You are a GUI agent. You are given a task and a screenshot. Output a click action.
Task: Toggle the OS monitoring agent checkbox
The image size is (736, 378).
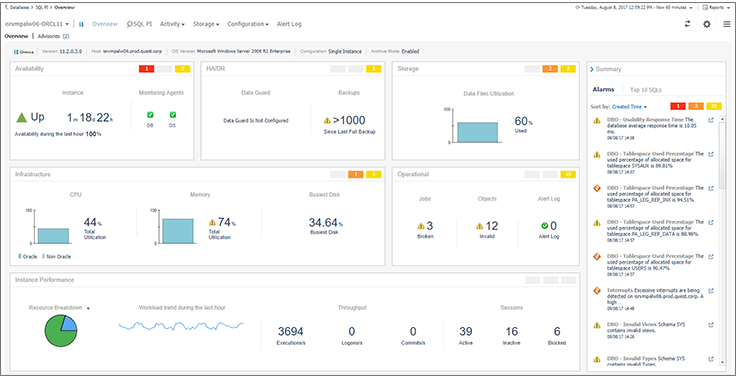(x=173, y=115)
